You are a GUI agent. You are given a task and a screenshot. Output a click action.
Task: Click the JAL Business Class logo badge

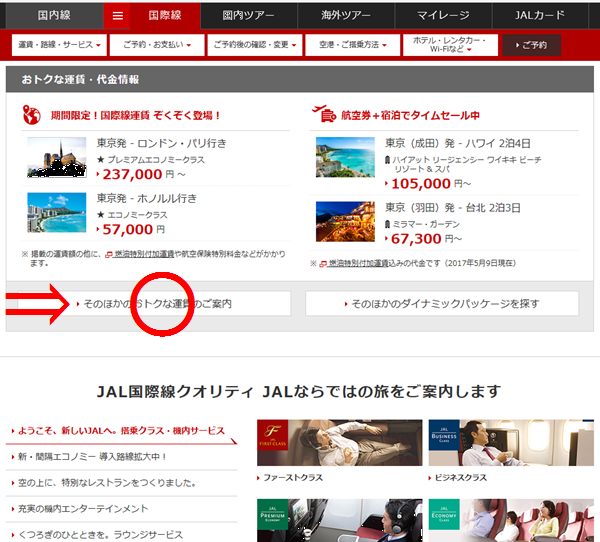tap(444, 435)
